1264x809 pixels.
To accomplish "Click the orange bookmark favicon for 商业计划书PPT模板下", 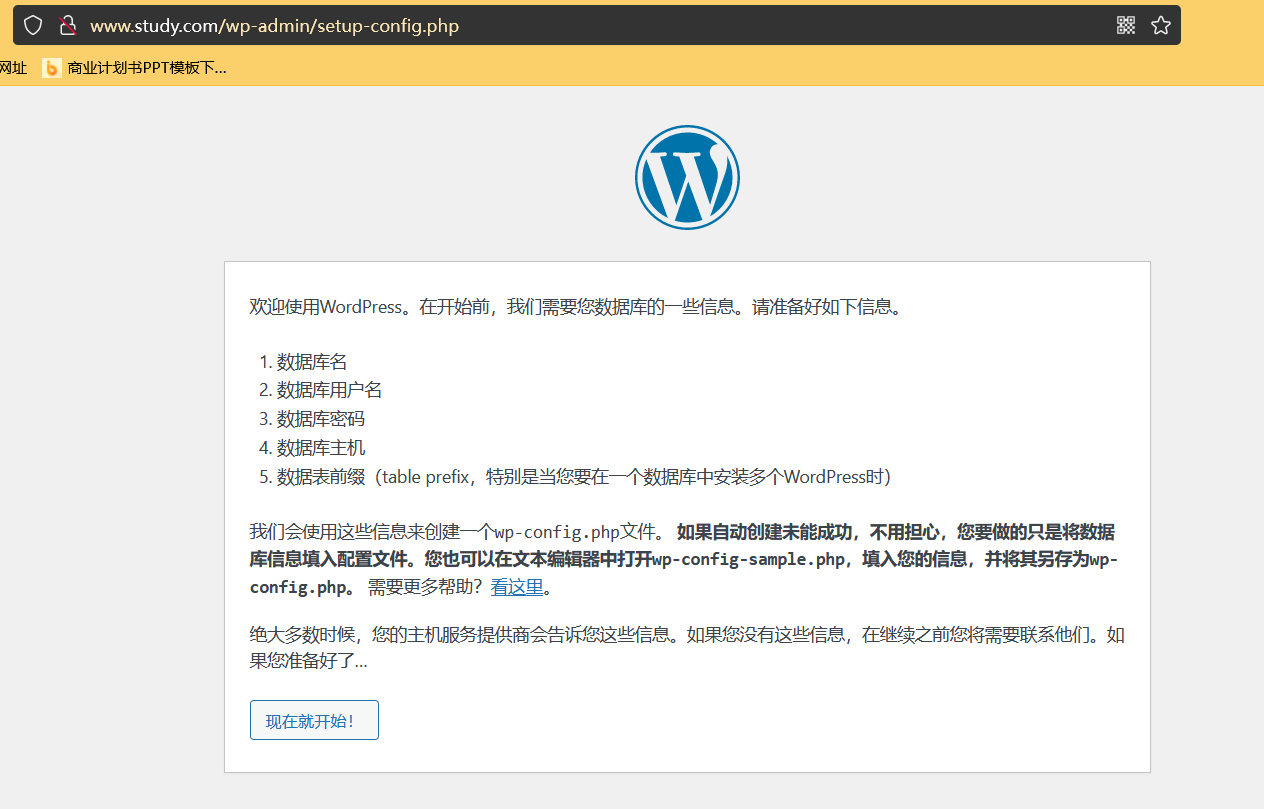I will tap(51, 68).
